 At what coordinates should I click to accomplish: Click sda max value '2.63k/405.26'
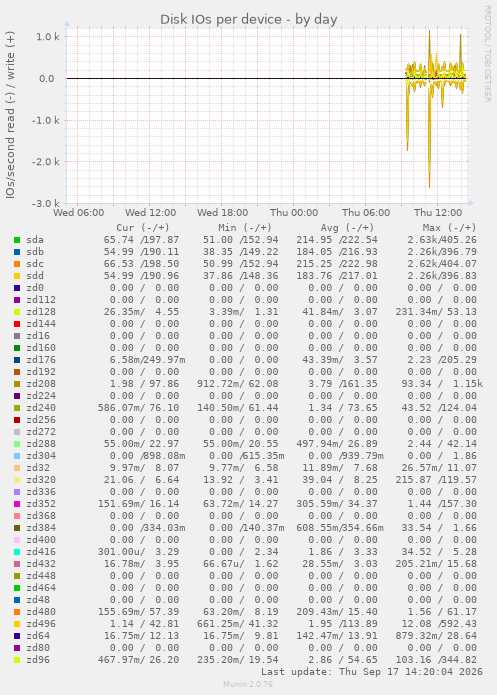[442, 240]
